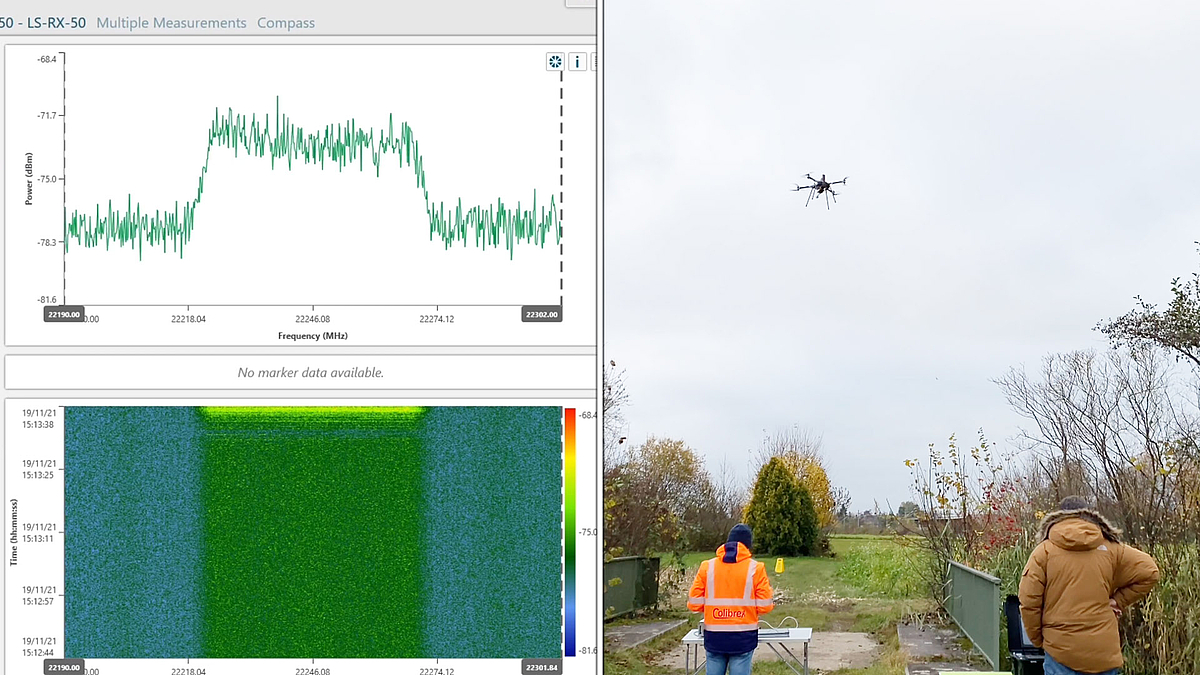Viewport: 1200px width, 675px height.
Task: Open the info "i" icon on spectrum chart
Action: [577, 62]
